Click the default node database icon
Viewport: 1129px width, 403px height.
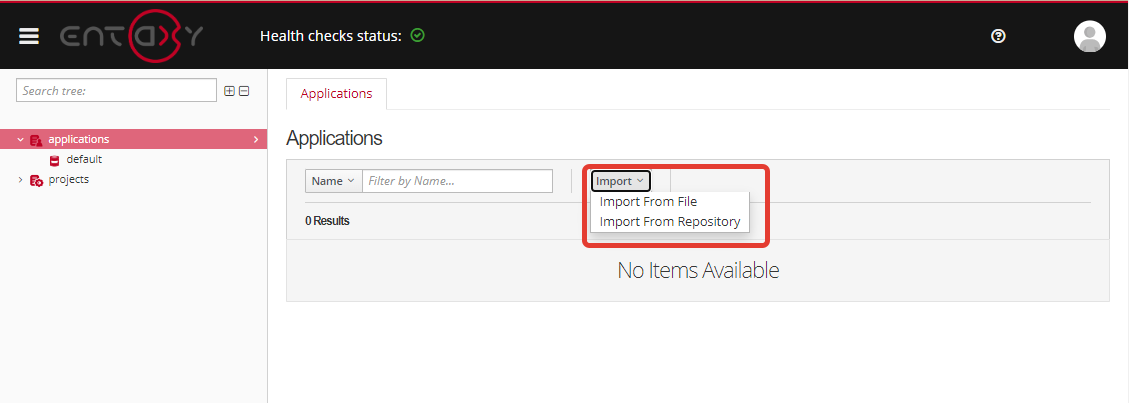[x=55, y=160]
